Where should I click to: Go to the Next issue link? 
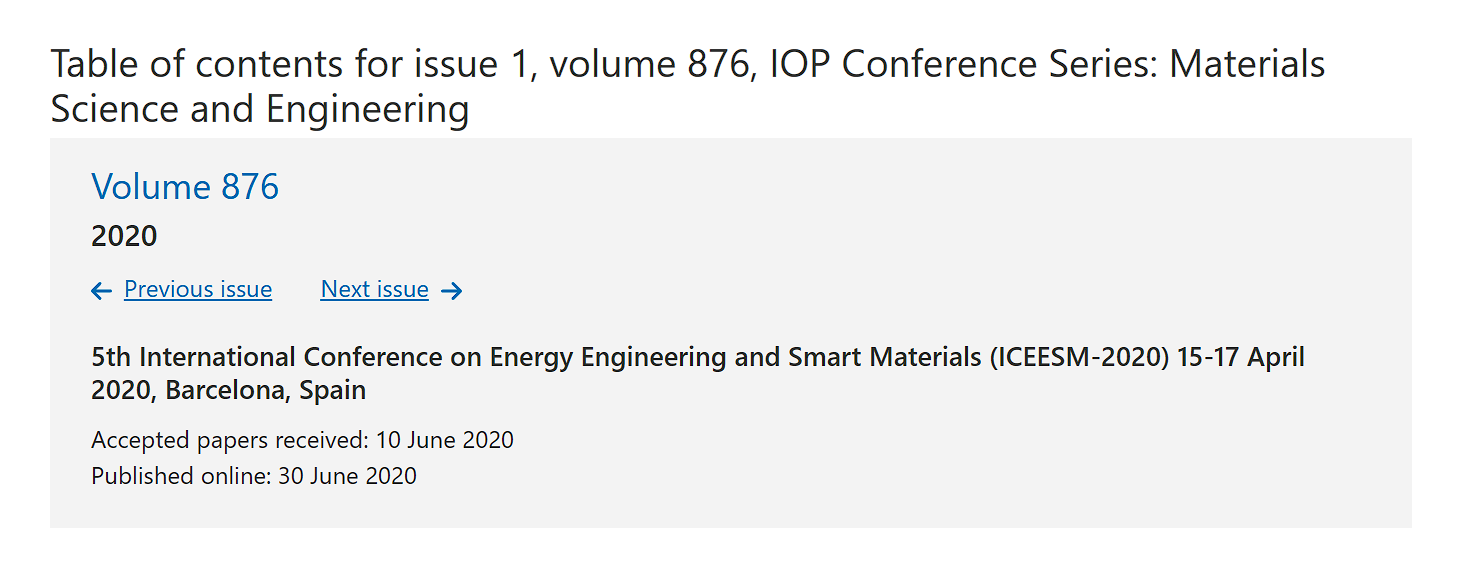coord(375,290)
